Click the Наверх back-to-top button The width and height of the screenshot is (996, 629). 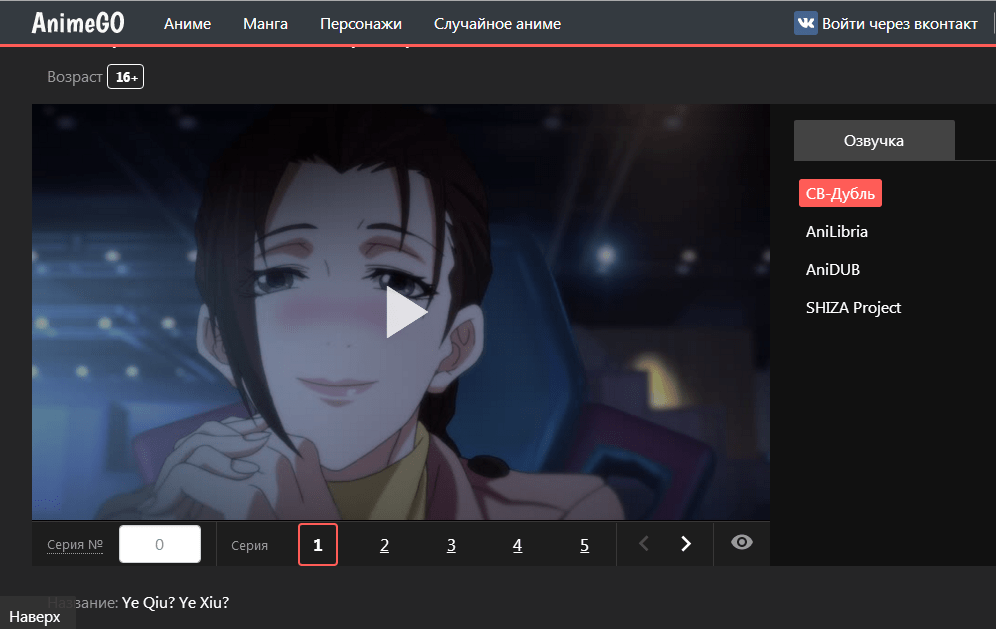click(x=35, y=617)
